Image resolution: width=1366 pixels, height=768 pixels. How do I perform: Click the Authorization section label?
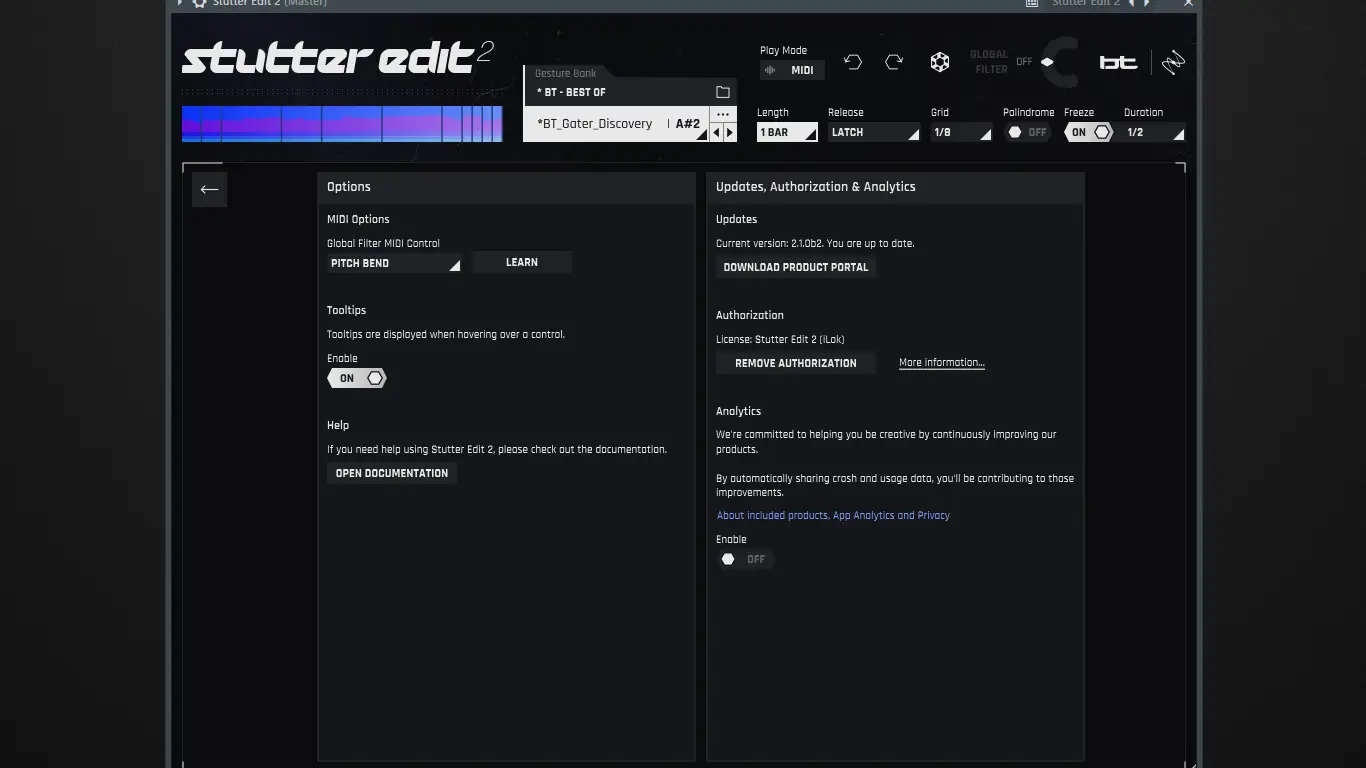coord(750,315)
